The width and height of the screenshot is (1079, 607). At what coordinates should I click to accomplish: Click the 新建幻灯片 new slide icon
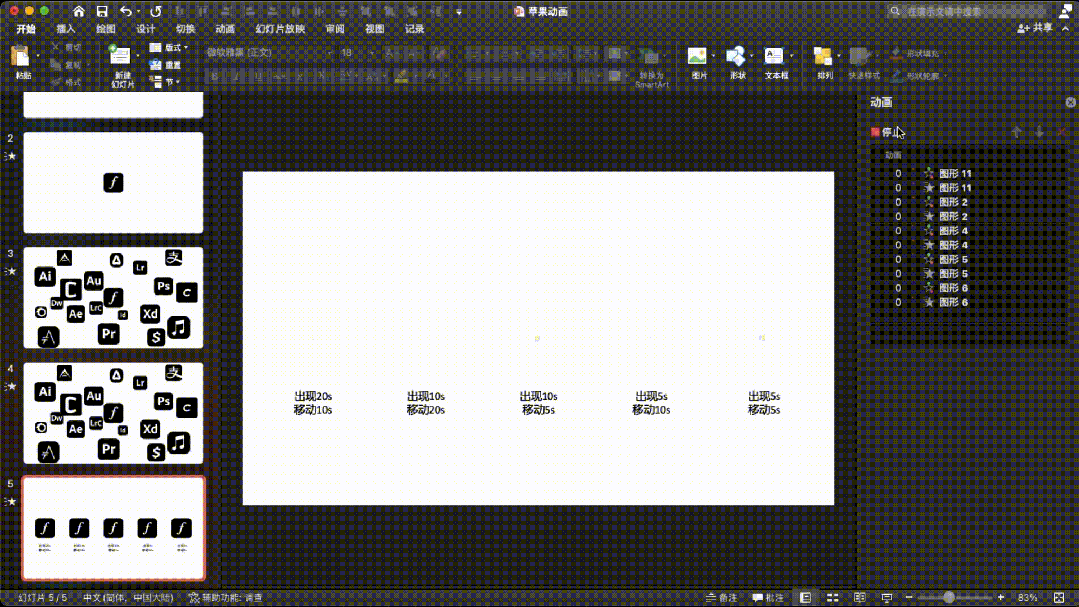click(x=120, y=56)
